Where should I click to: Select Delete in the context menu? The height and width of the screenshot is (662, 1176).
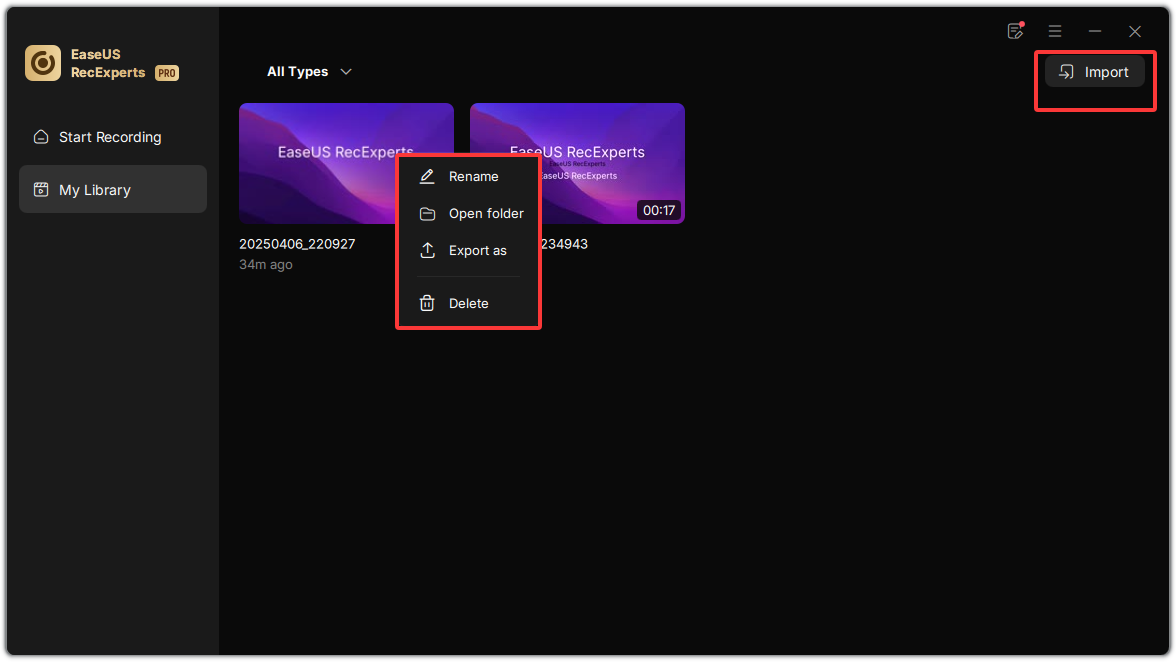(x=469, y=304)
